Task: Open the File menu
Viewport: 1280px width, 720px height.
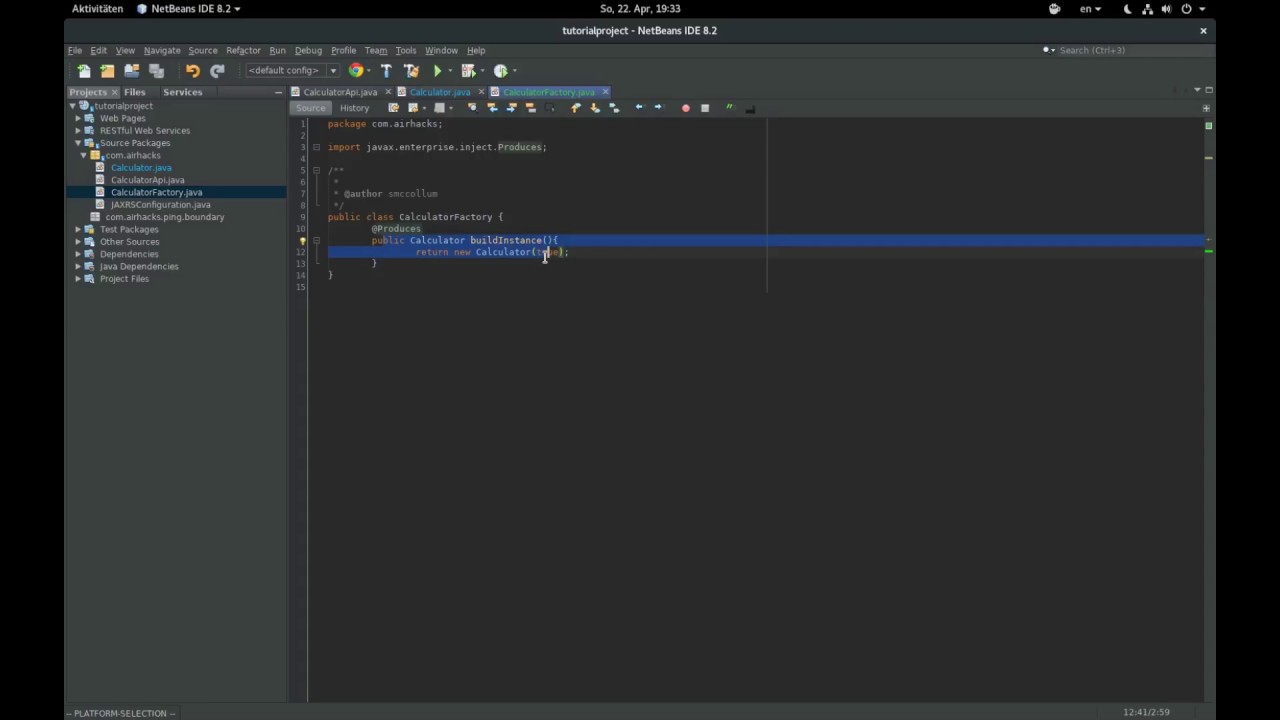Action: [x=75, y=50]
